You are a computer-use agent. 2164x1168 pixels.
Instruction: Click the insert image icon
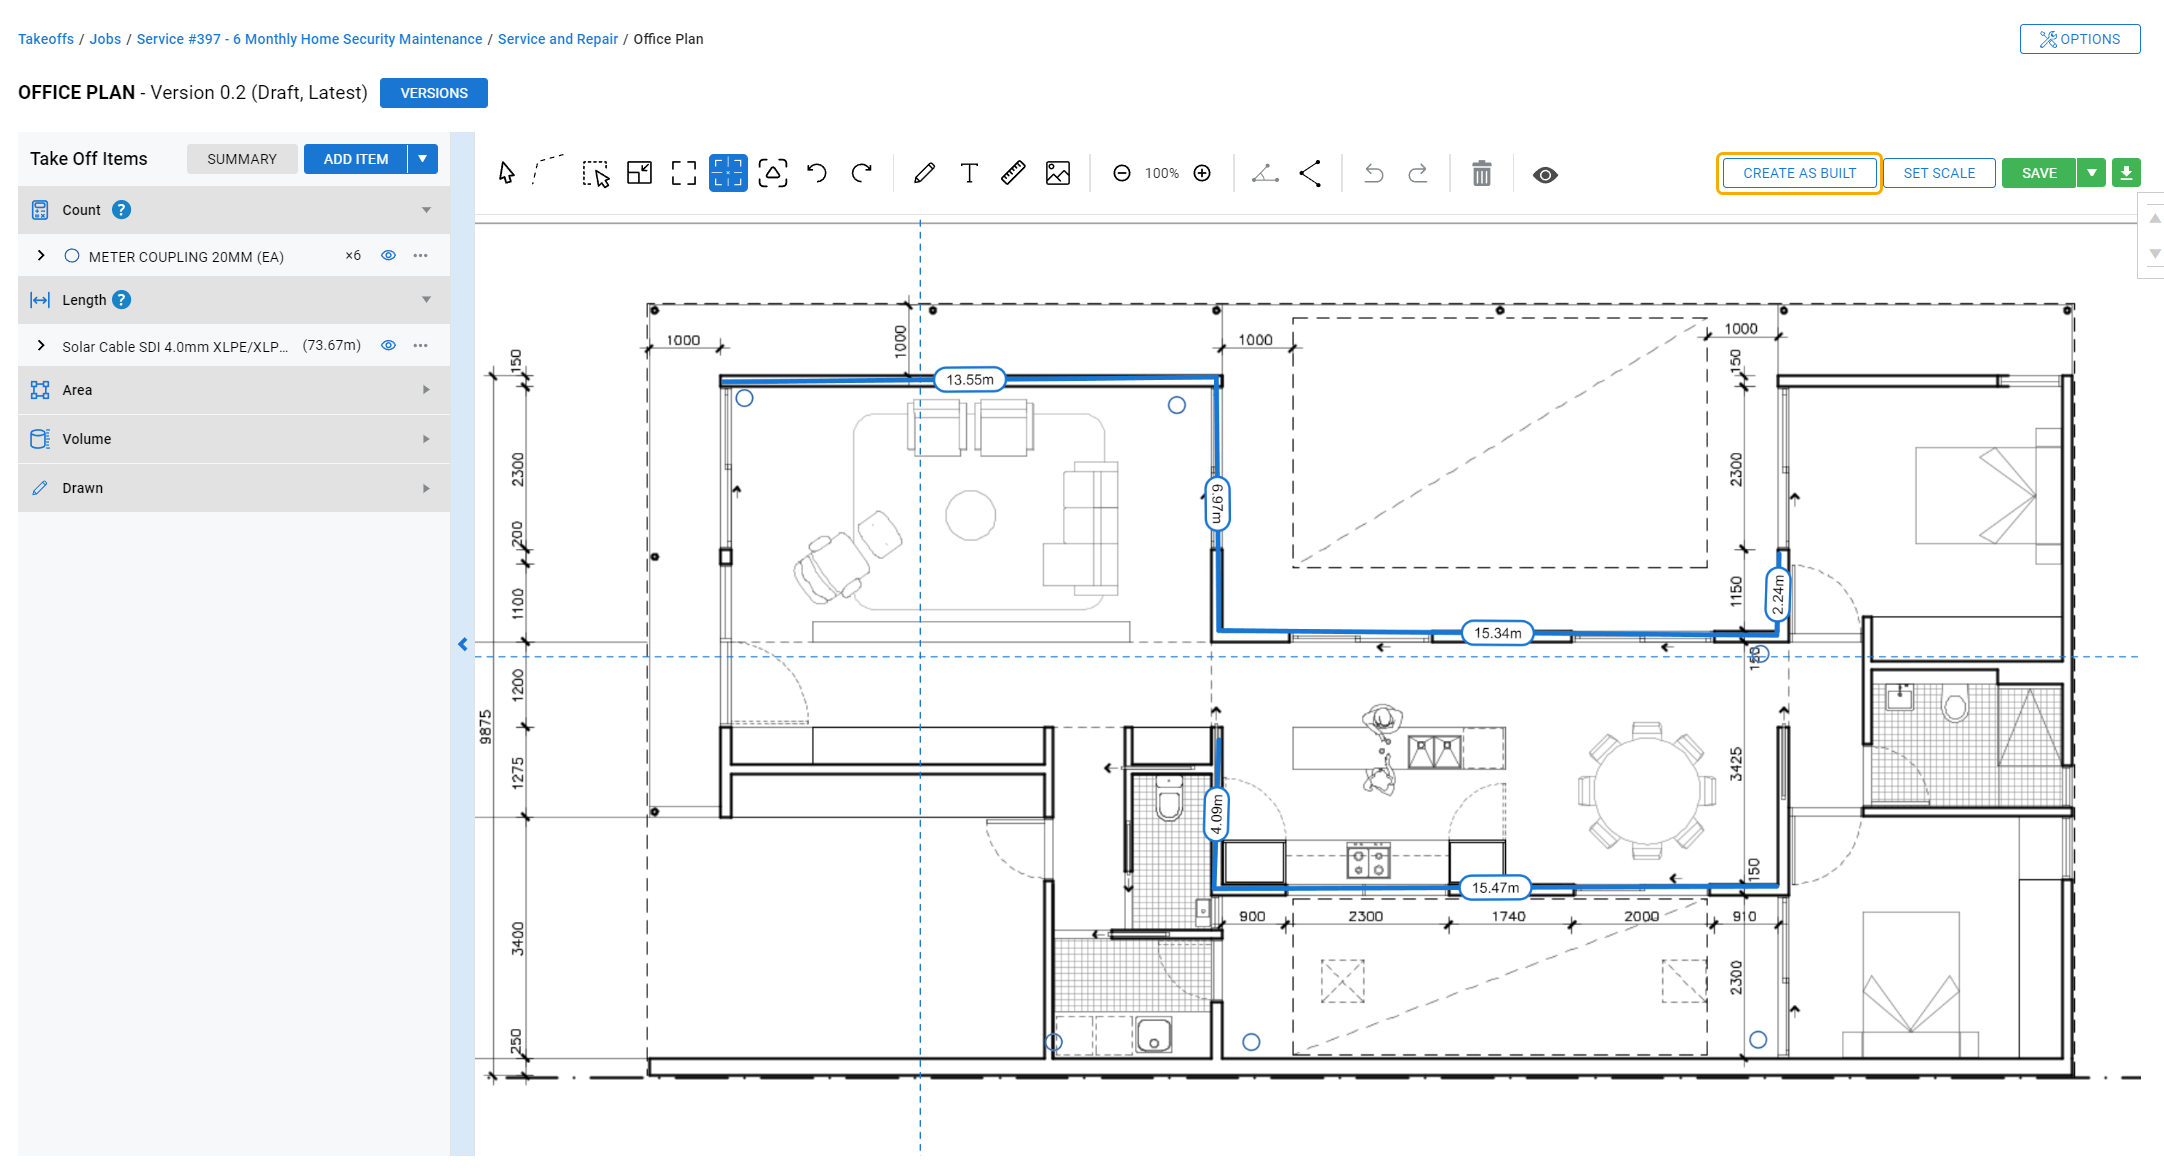click(1058, 173)
